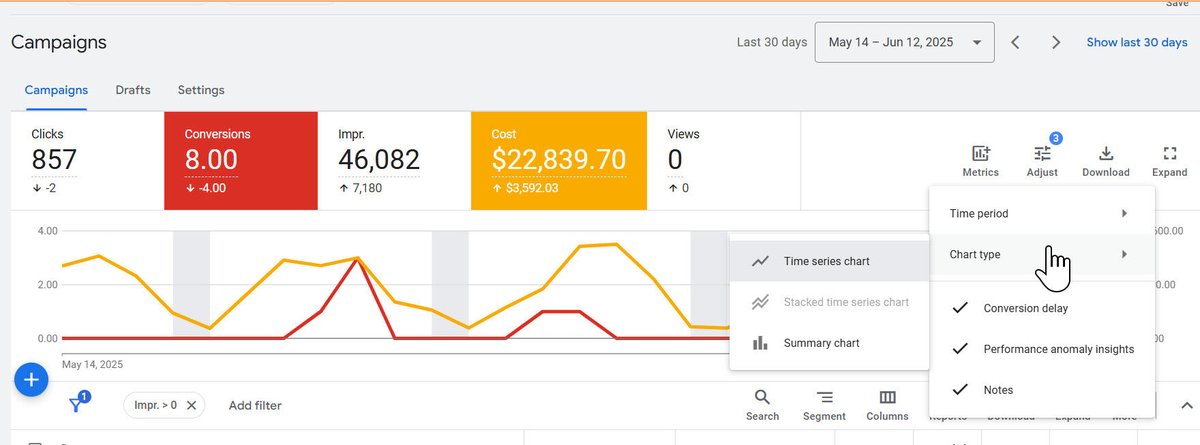The image size is (1200, 445).
Task: Collapse the table toolbar chevron
Action: [1186, 405]
